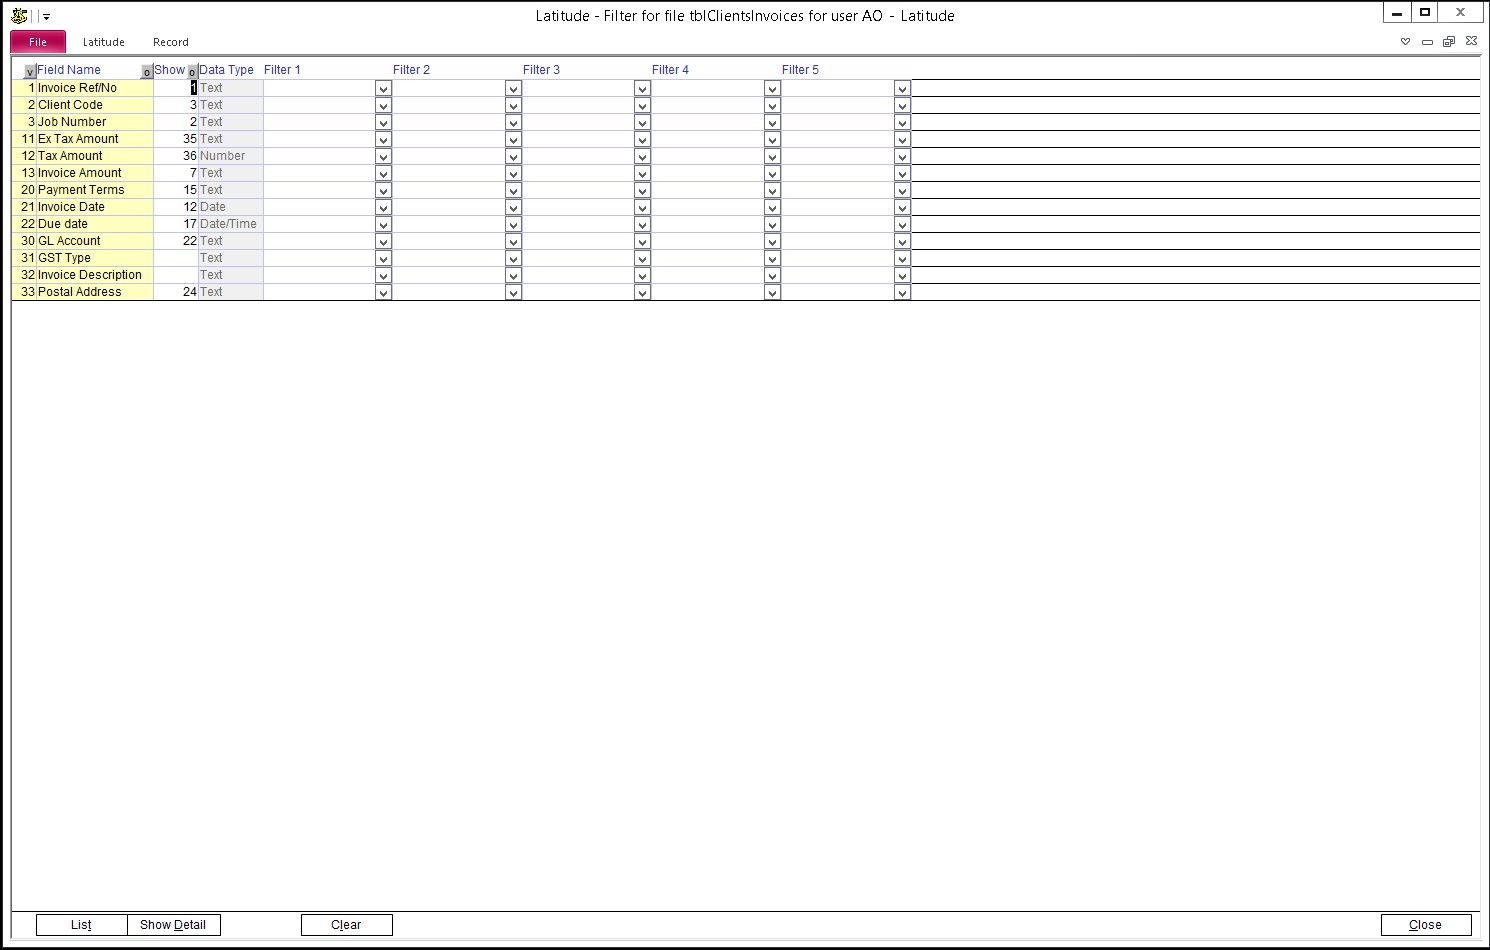Open Filter 4 dropdown for Tax Amount

[772, 157]
